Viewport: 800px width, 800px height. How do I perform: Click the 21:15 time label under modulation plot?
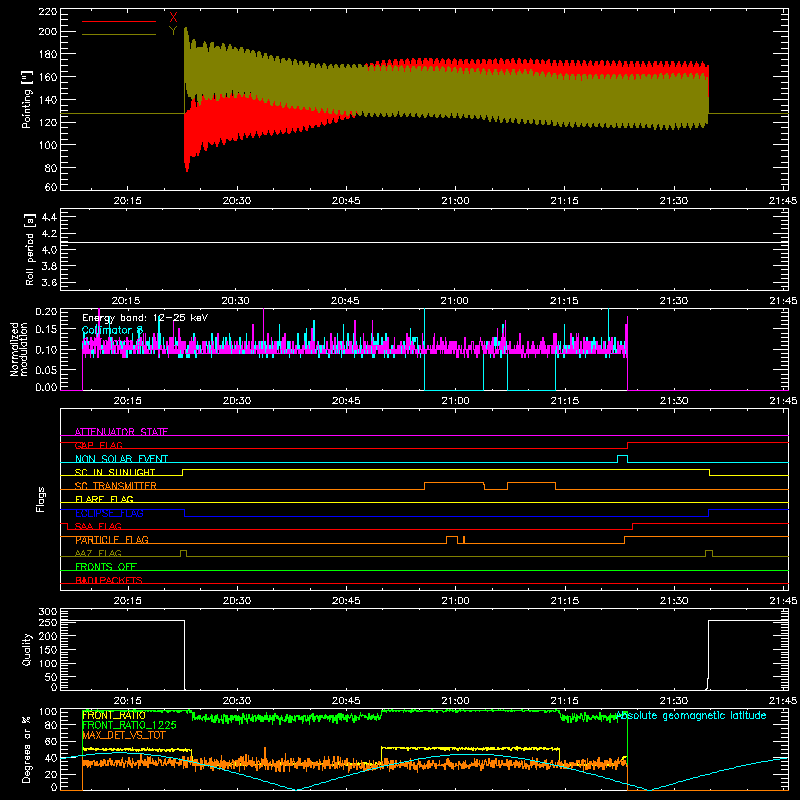565,401
